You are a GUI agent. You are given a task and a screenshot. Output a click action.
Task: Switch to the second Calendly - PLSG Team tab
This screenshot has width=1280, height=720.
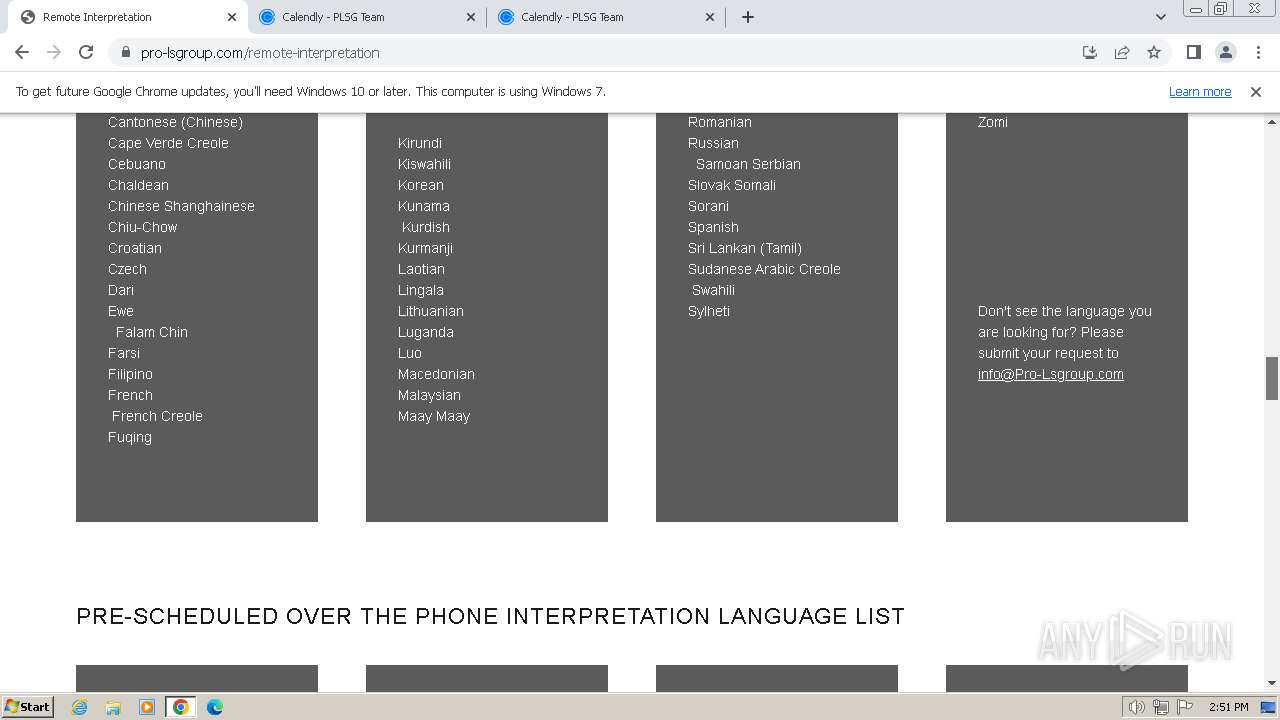606,17
